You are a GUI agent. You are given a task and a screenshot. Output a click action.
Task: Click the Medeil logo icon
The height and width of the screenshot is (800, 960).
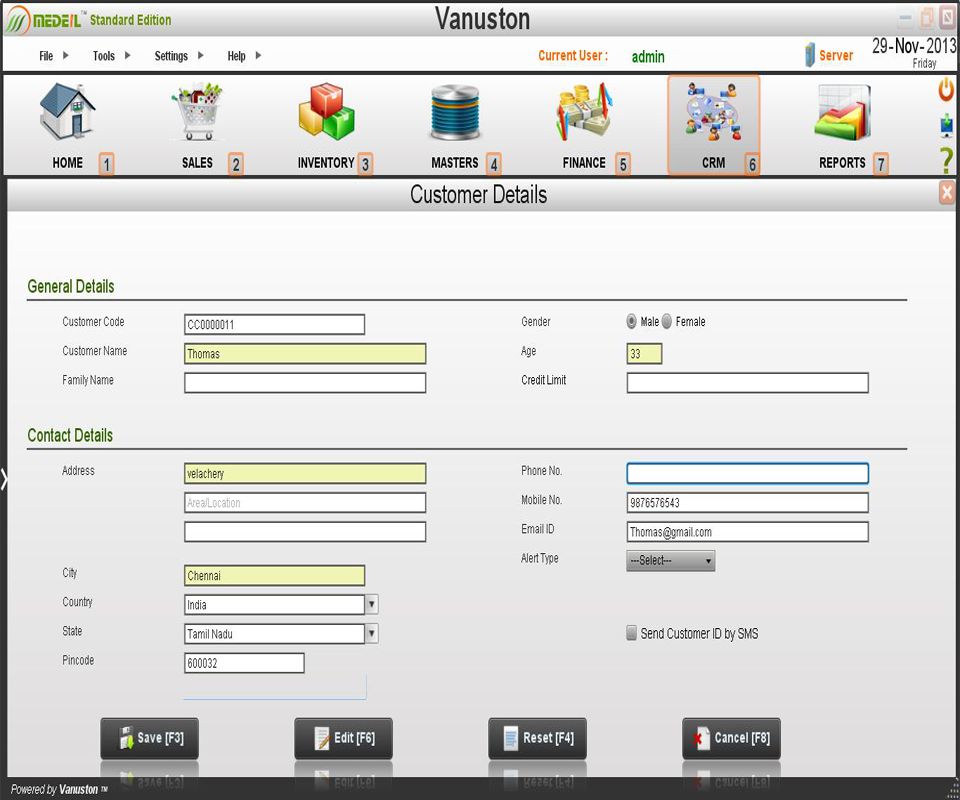(x=18, y=20)
